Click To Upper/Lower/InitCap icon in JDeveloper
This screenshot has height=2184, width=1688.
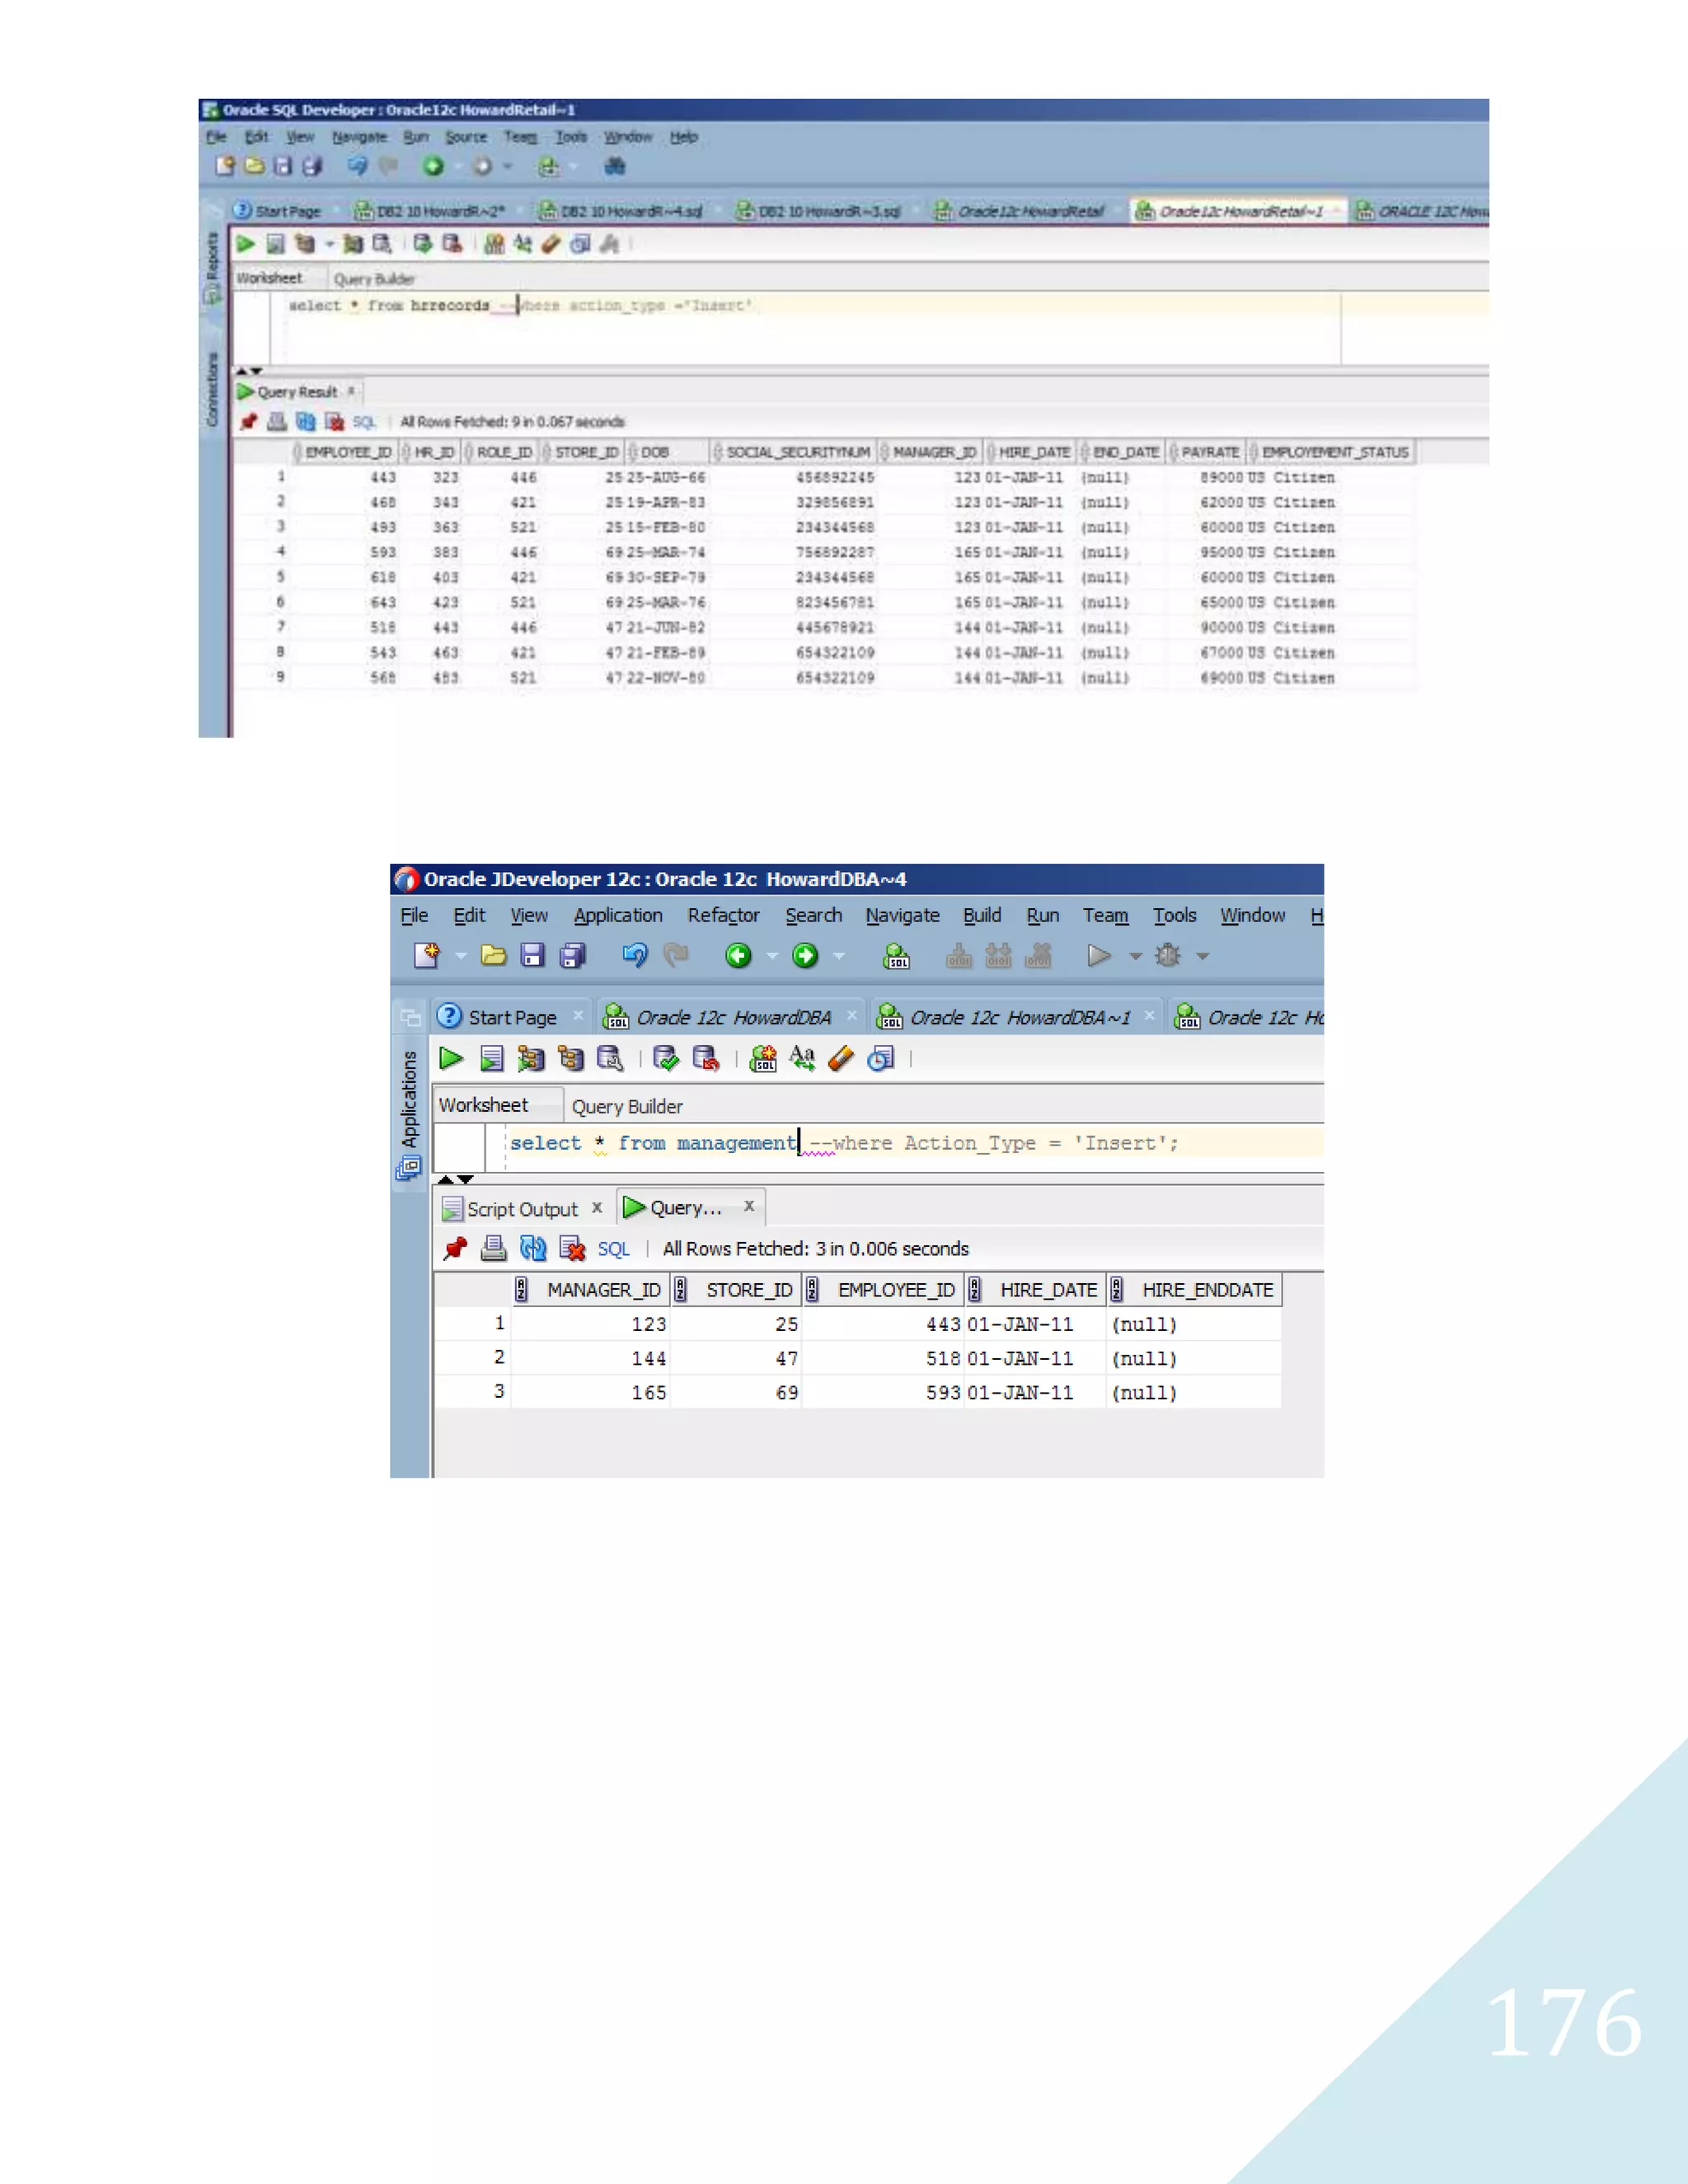tap(802, 1058)
